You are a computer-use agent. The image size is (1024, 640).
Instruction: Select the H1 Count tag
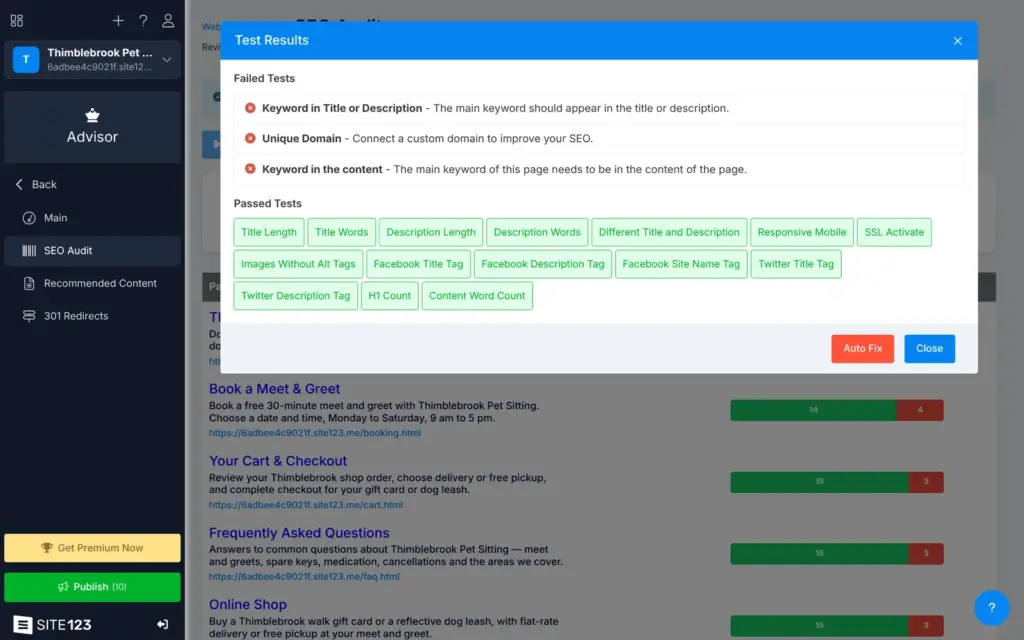(389, 295)
